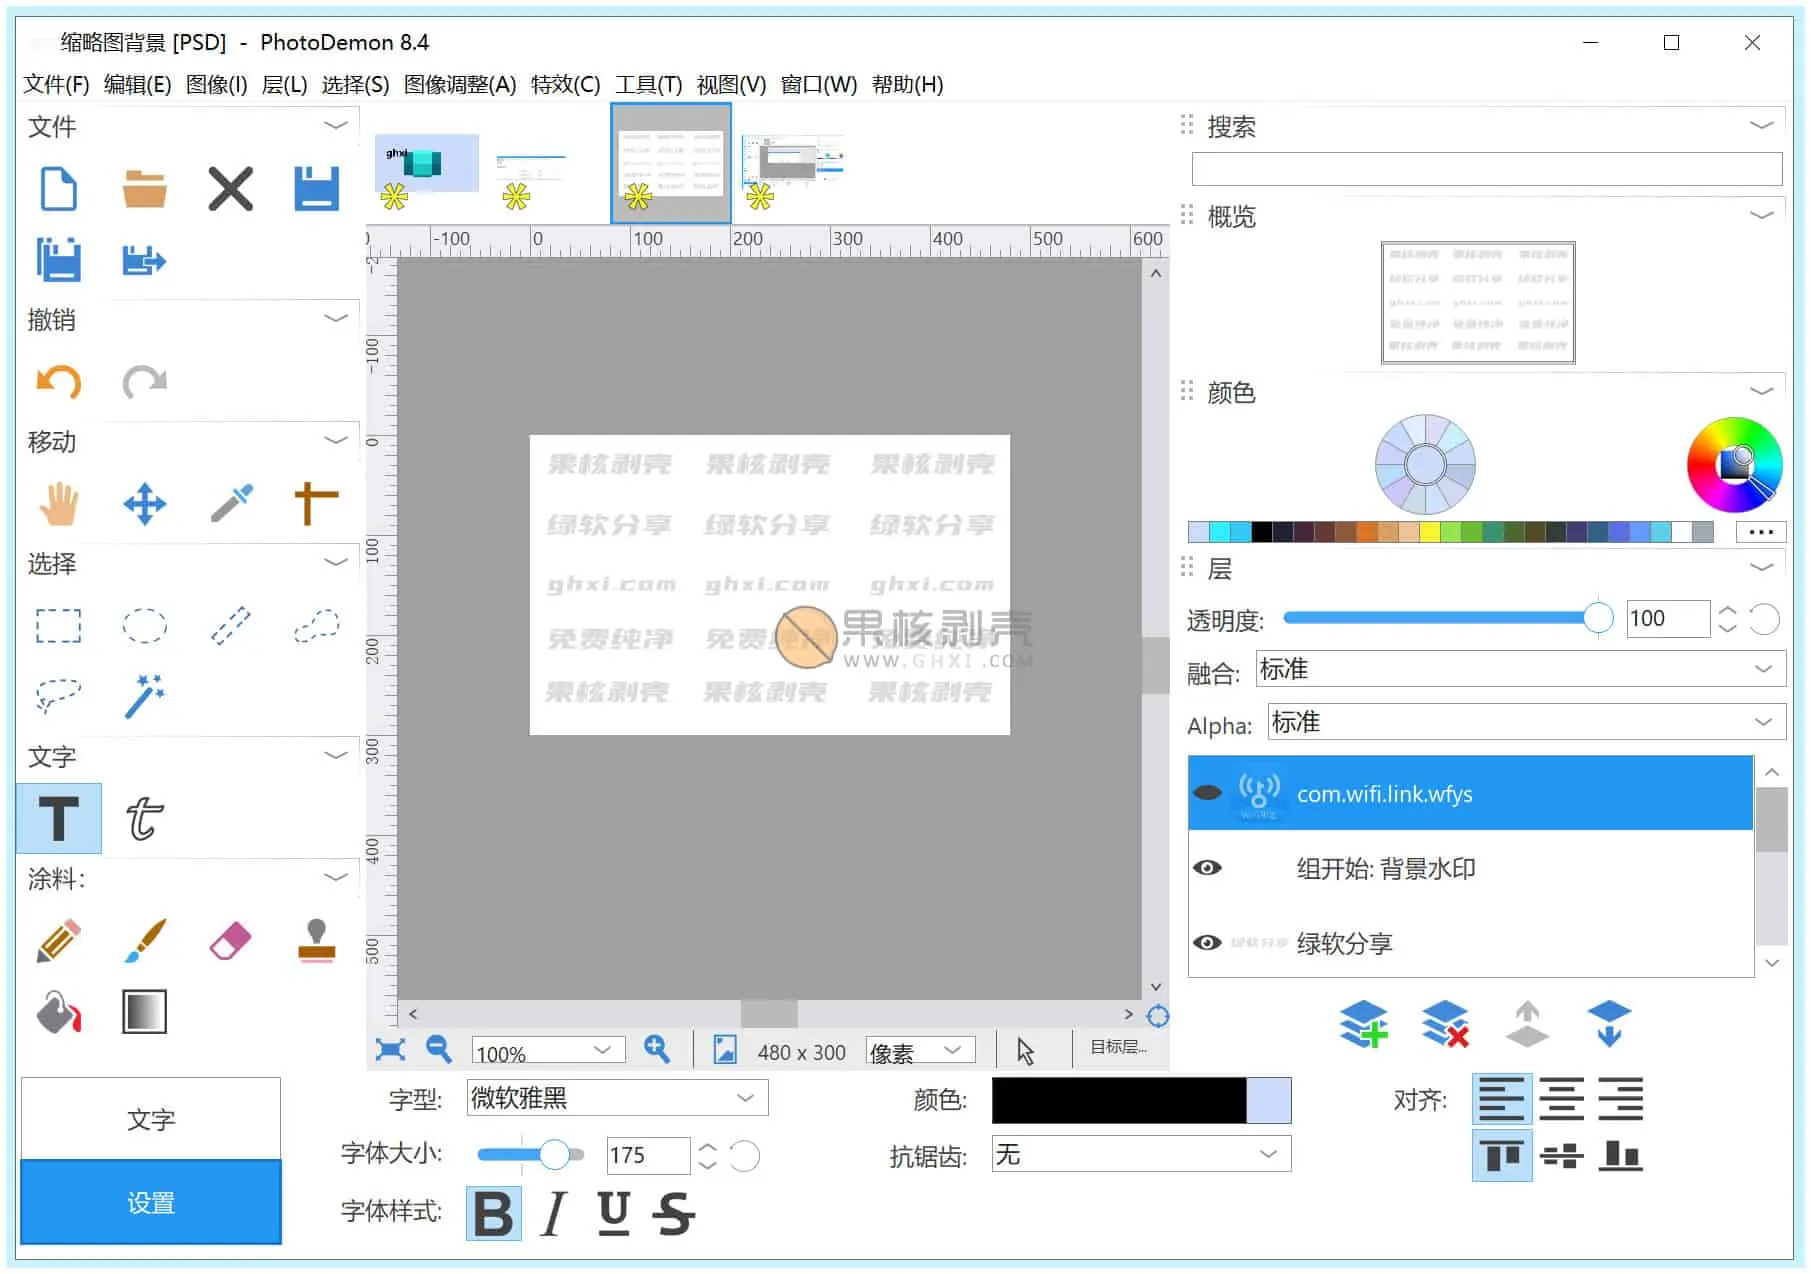Select the Pencil tool
This screenshot has width=1811, height=1274.
pyautogui.click(x=58, y=941)
